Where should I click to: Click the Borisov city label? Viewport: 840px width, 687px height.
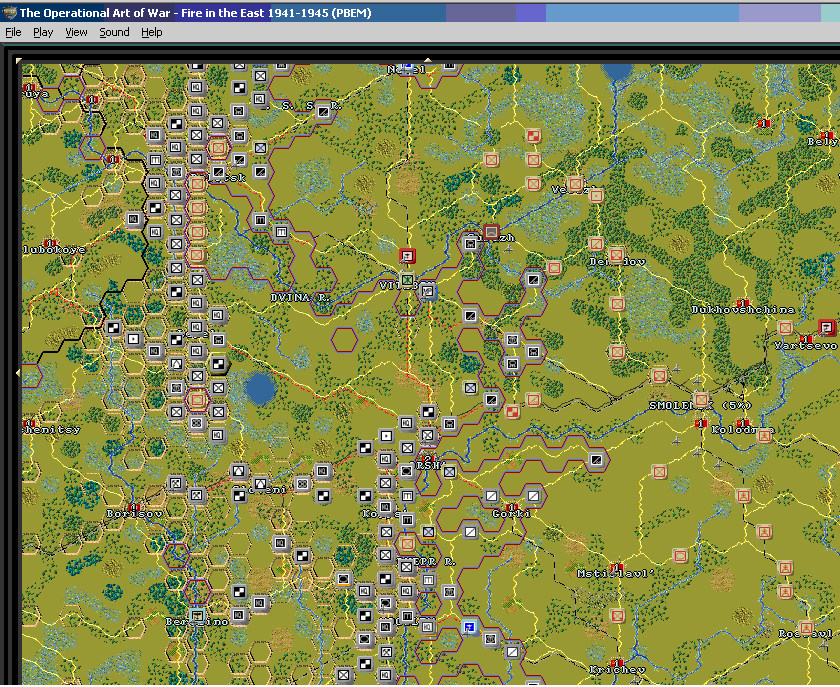pos(134,513)
